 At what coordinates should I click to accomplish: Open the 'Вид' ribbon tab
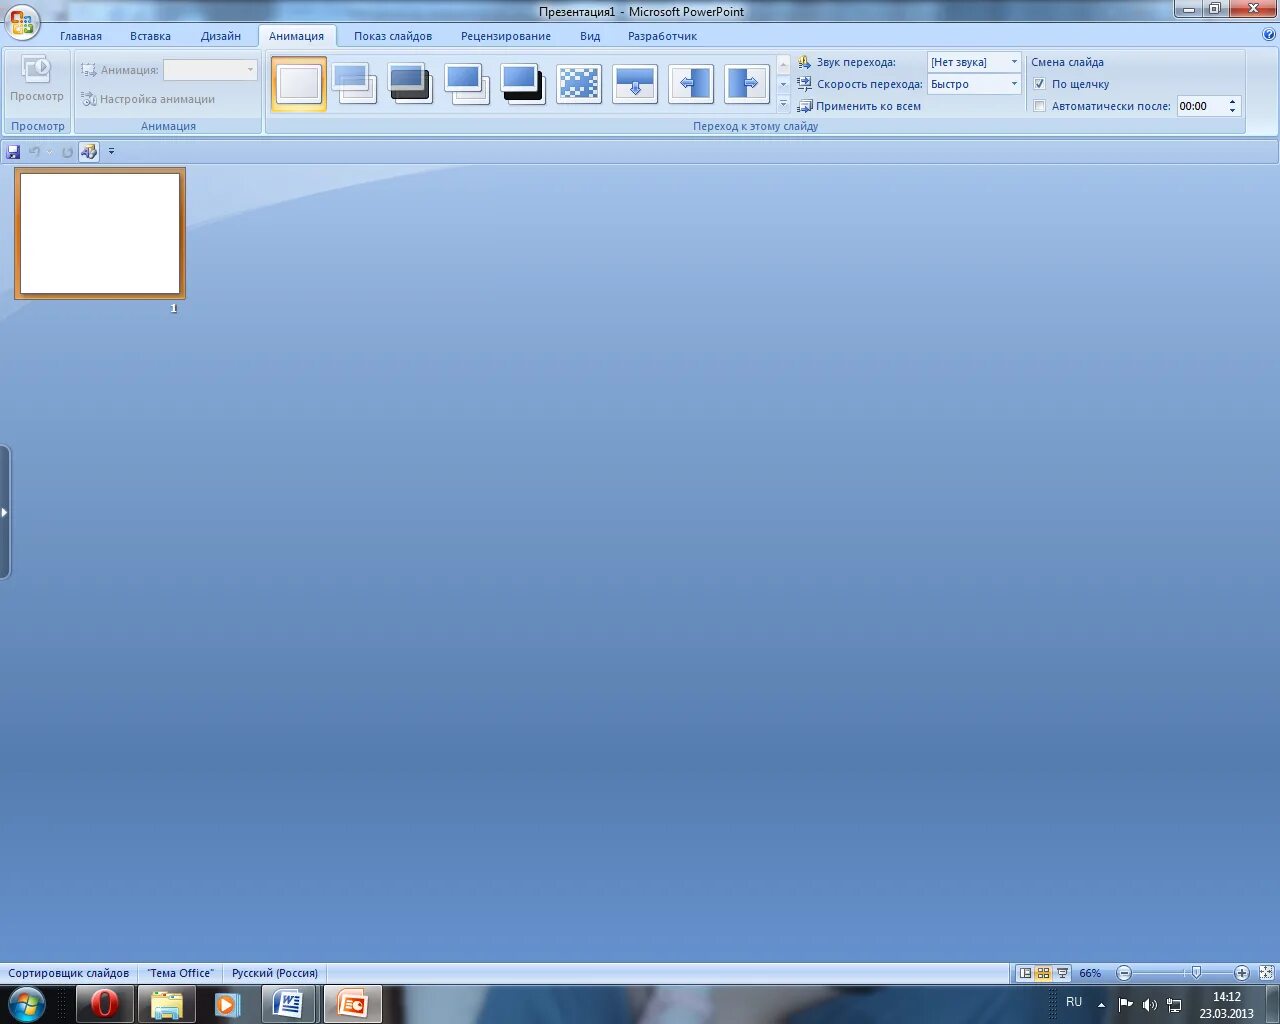[x=590, y=36]
